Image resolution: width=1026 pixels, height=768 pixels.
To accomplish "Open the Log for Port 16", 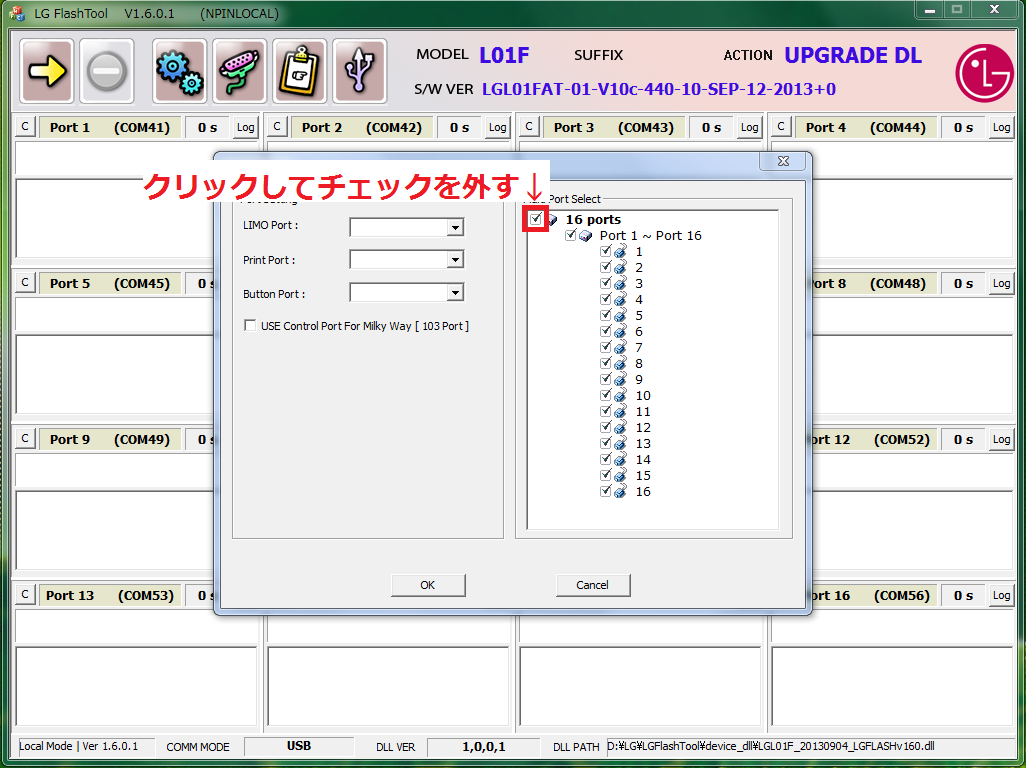I will pos(1002,595).
